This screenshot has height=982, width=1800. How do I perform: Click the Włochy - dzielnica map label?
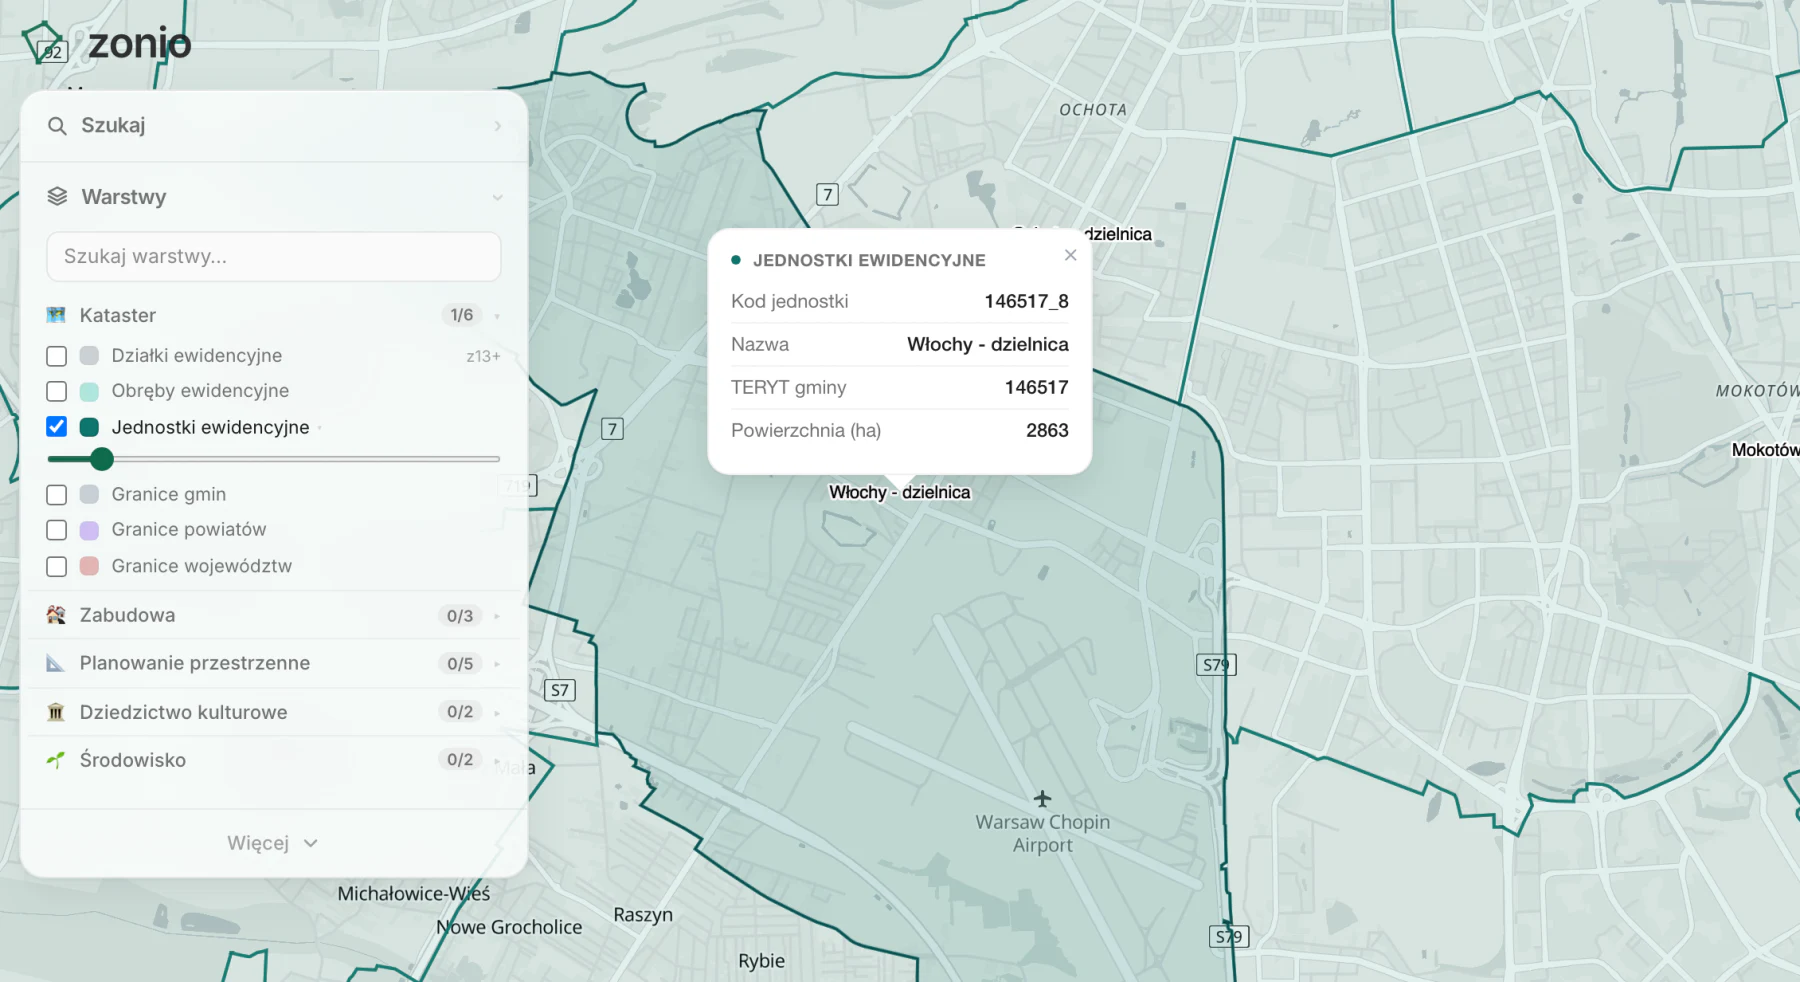pos(899,492)
